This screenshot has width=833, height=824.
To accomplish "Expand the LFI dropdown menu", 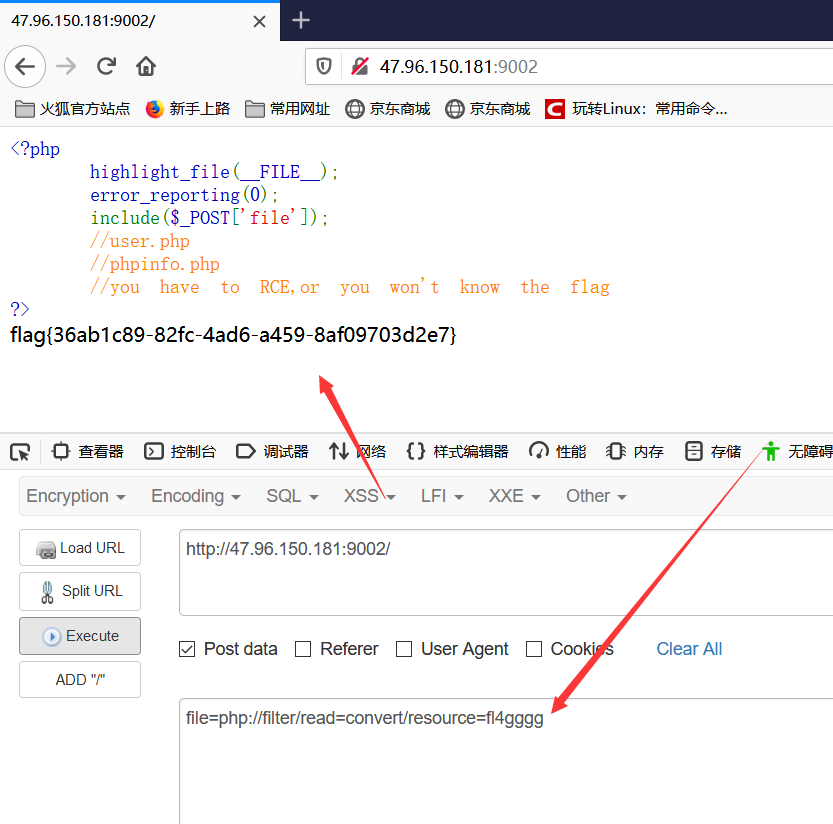I will (442, 496).
